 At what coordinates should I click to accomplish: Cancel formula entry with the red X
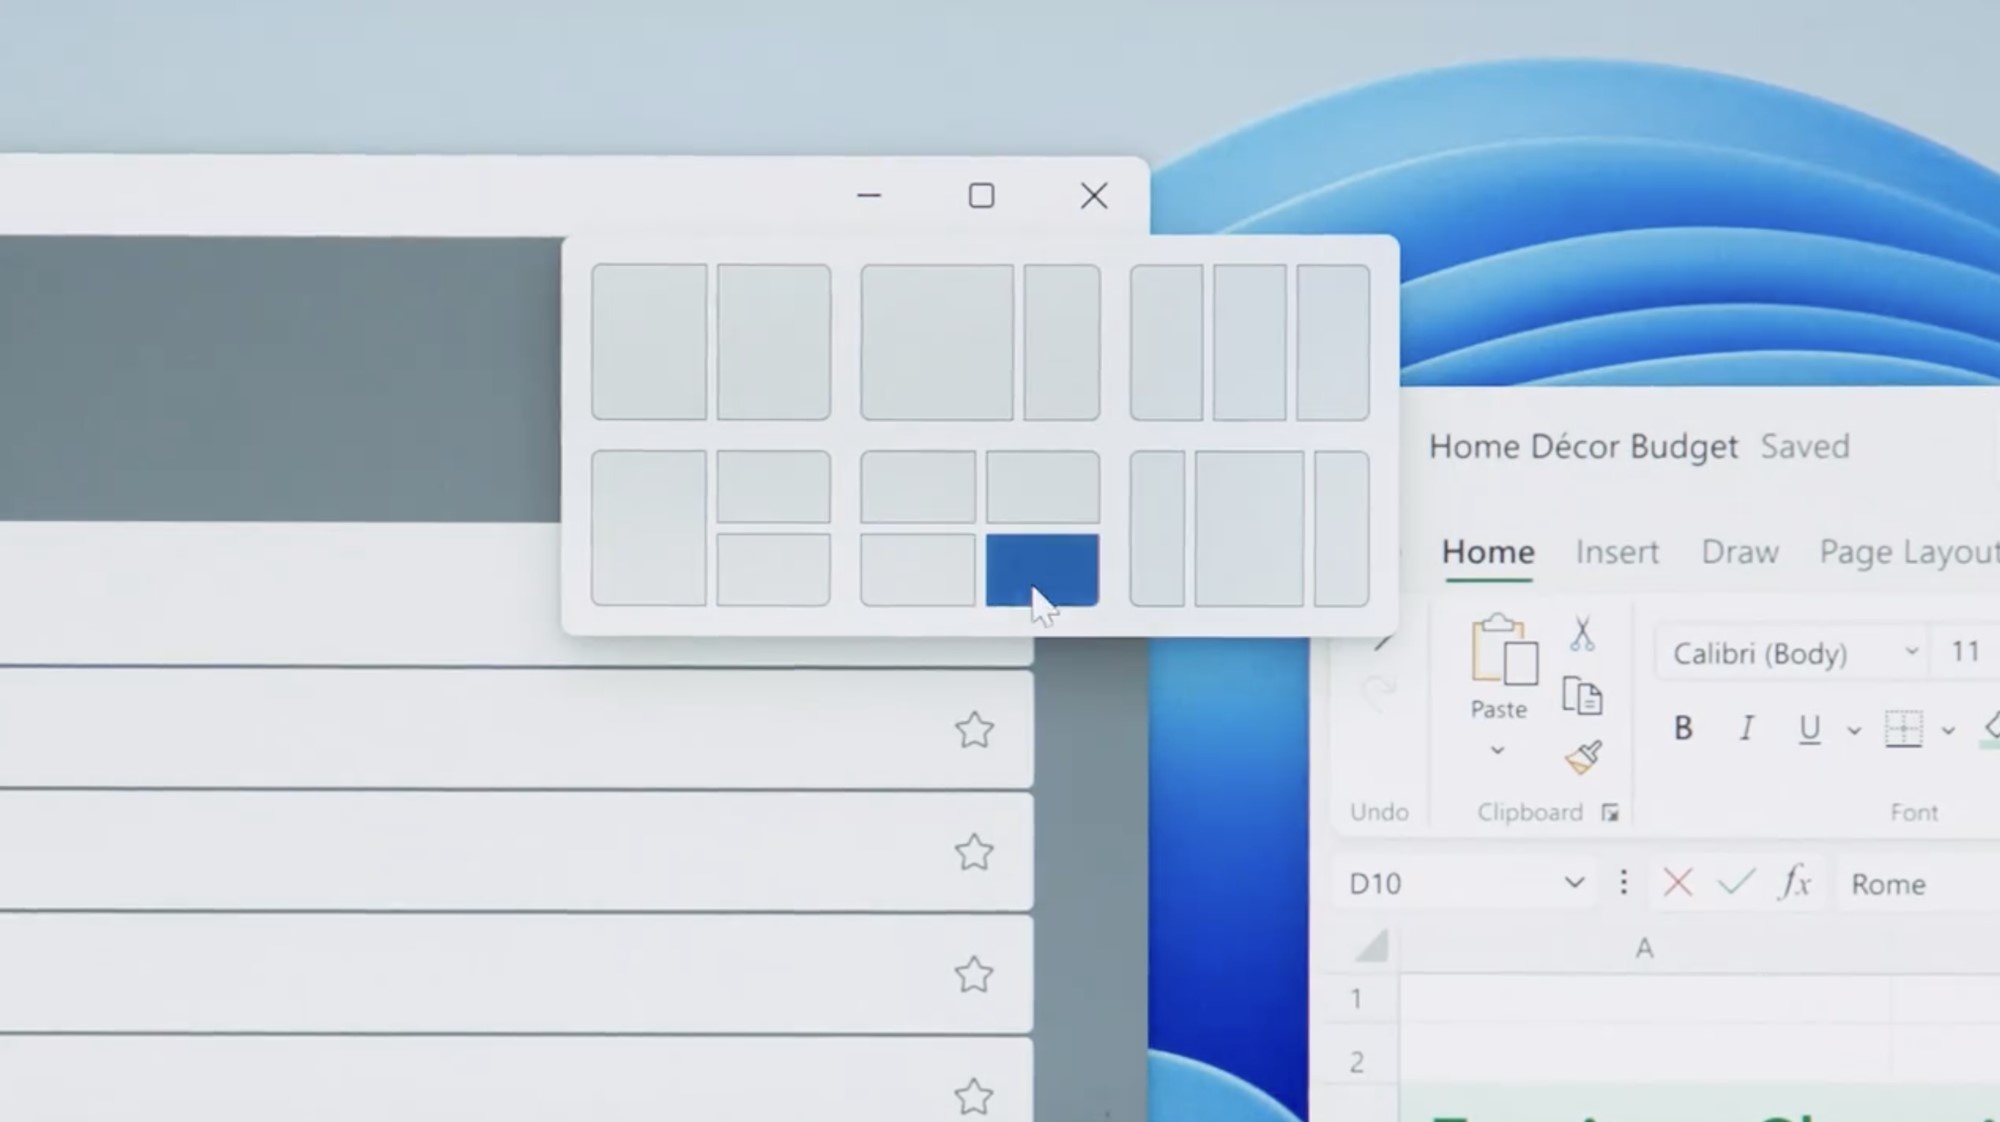pyautogui.click(x=1678, y=883)
